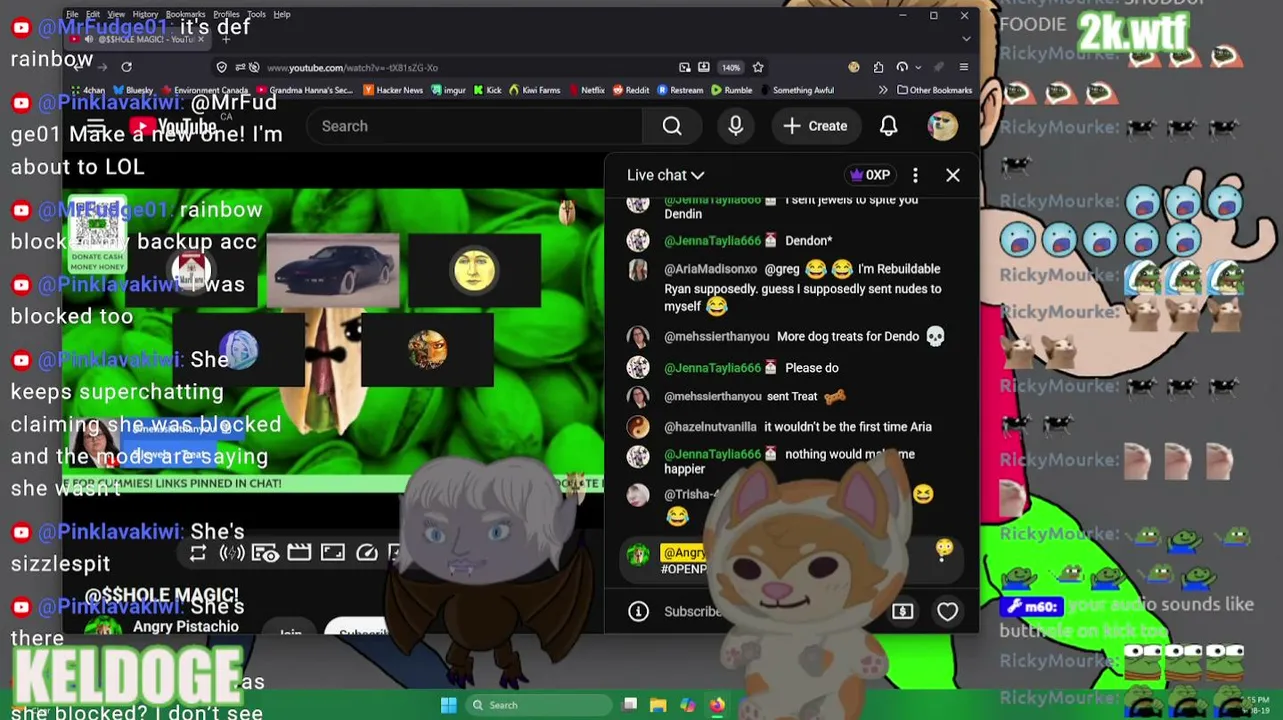Expand the list all tabs chevron
Image resolution: width=1283 pixels, height=720 pixels.
click(x=965, y=39)
